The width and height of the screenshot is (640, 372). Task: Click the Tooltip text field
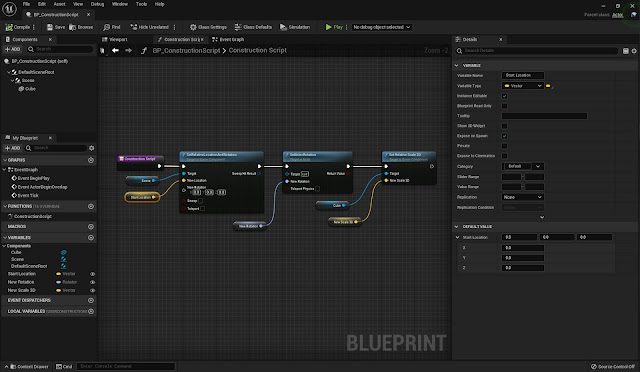point(544,116)
